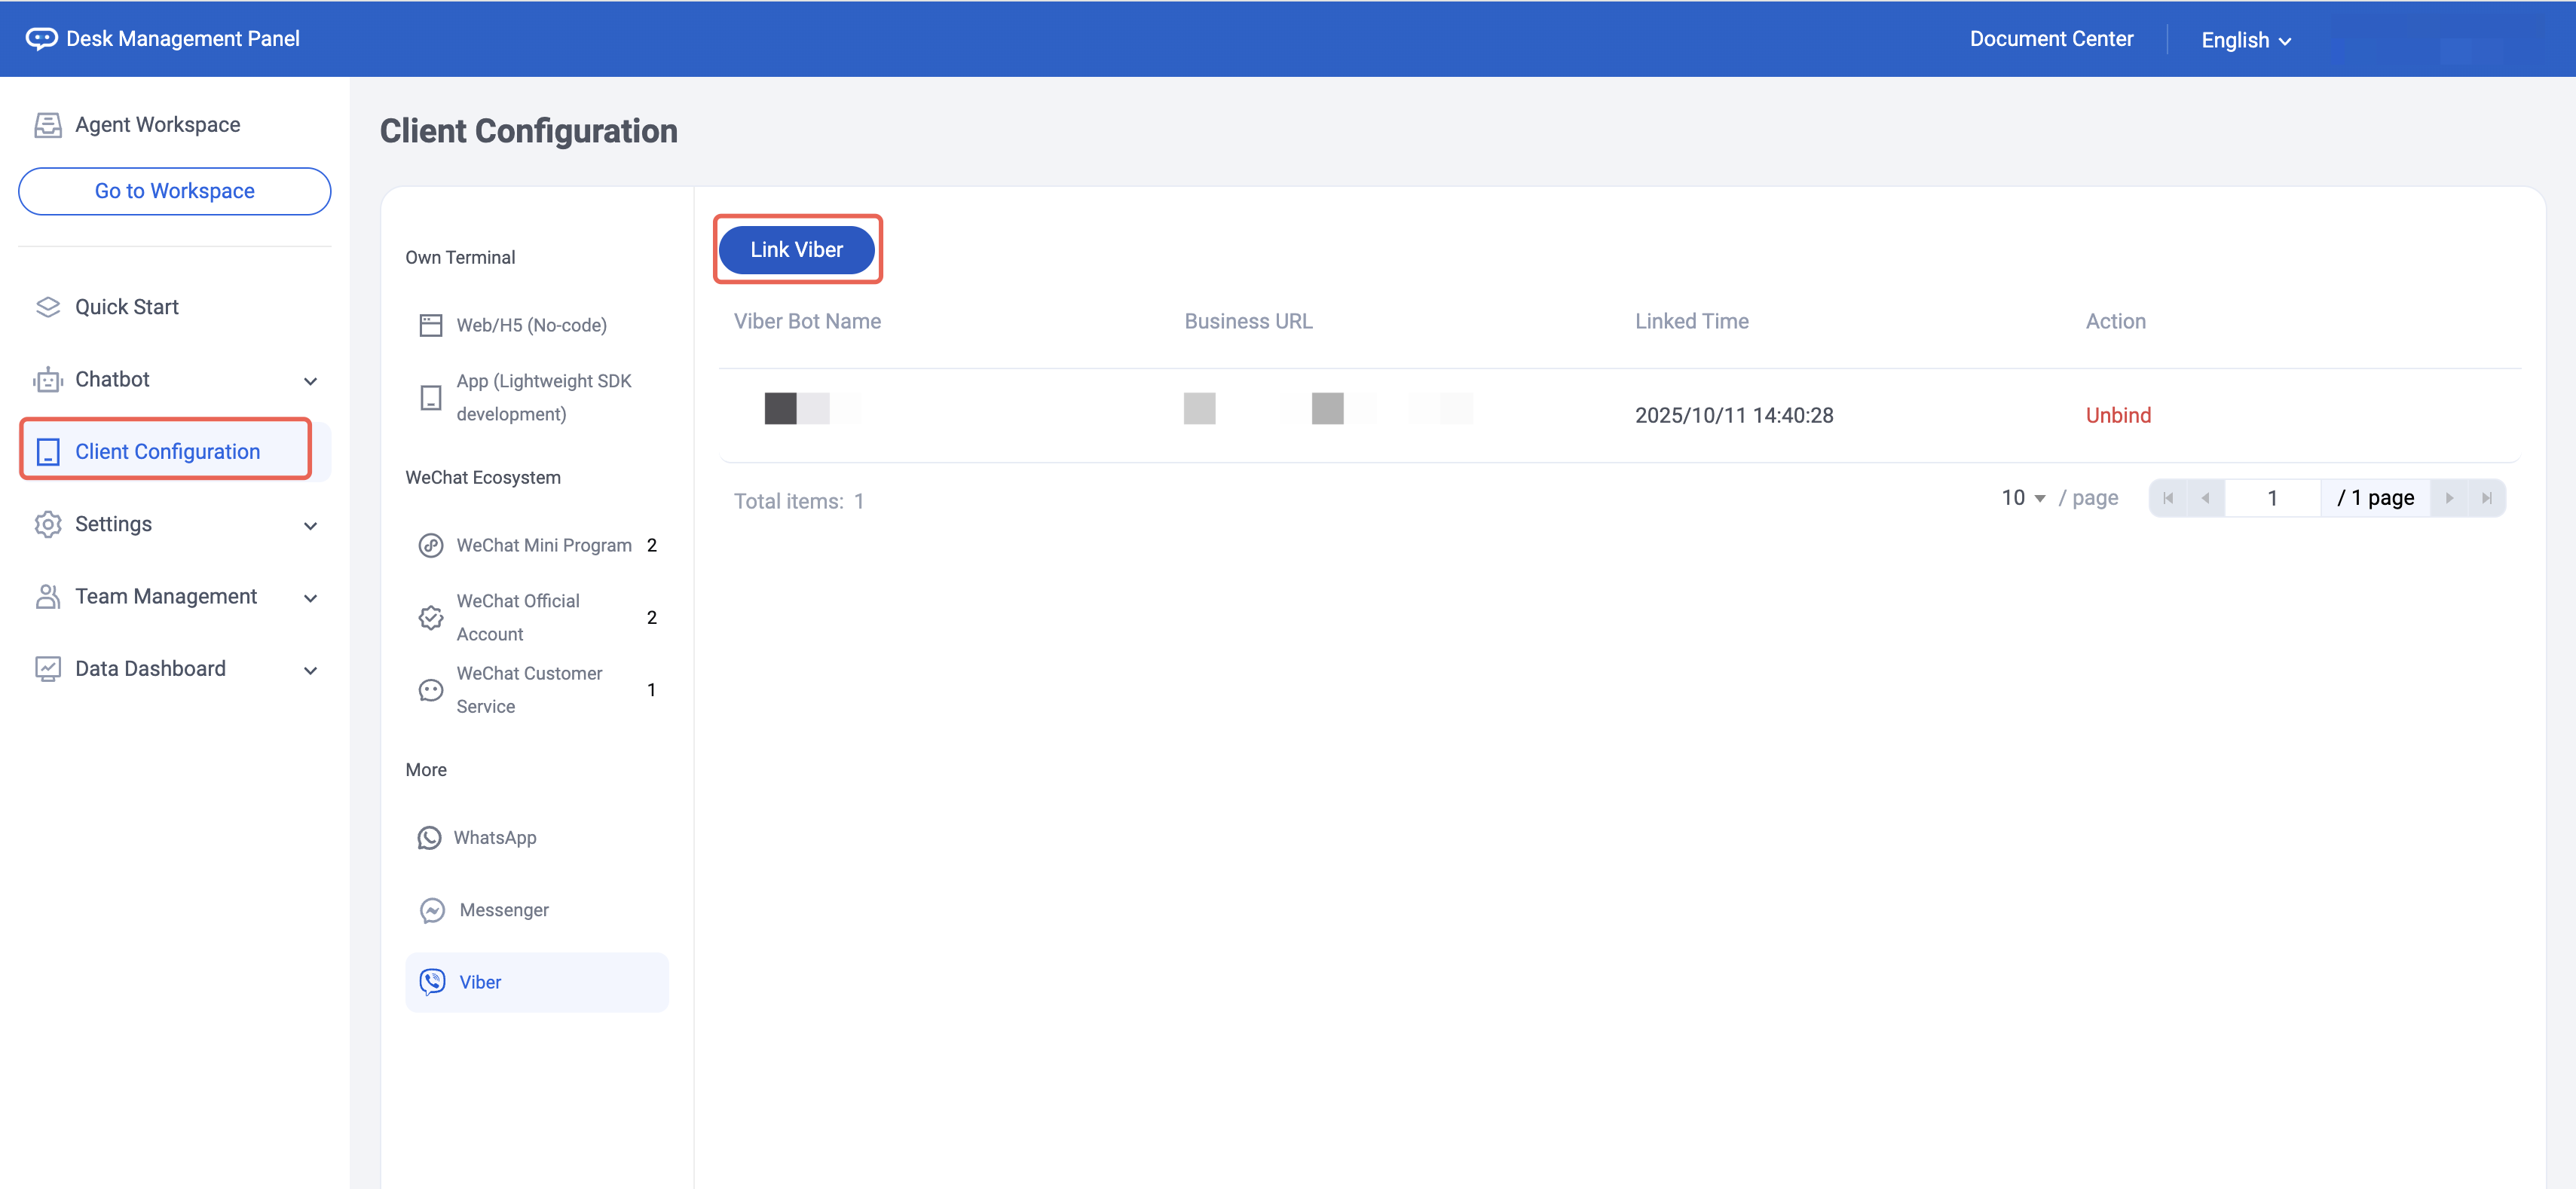Click the page number input field
Screen dimensions: 2576x1189
click(x=2272, y=498)
